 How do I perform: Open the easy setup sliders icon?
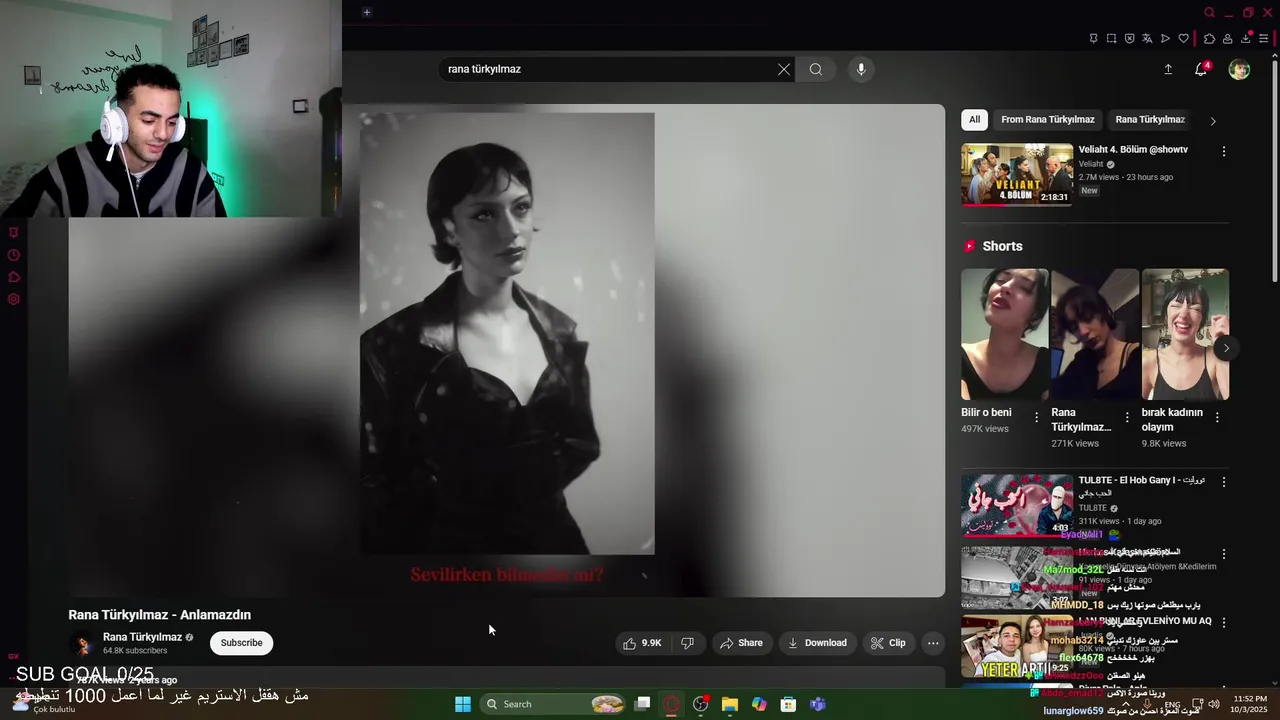pos(1264,39)
